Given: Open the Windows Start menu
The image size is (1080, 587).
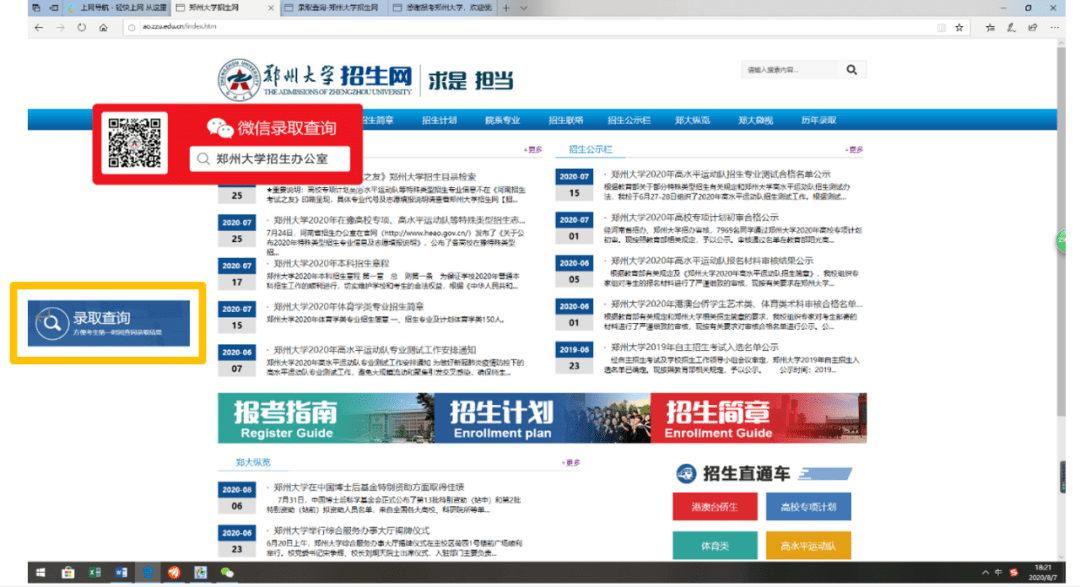Looking at the screenshot, I should click(41, 573).
